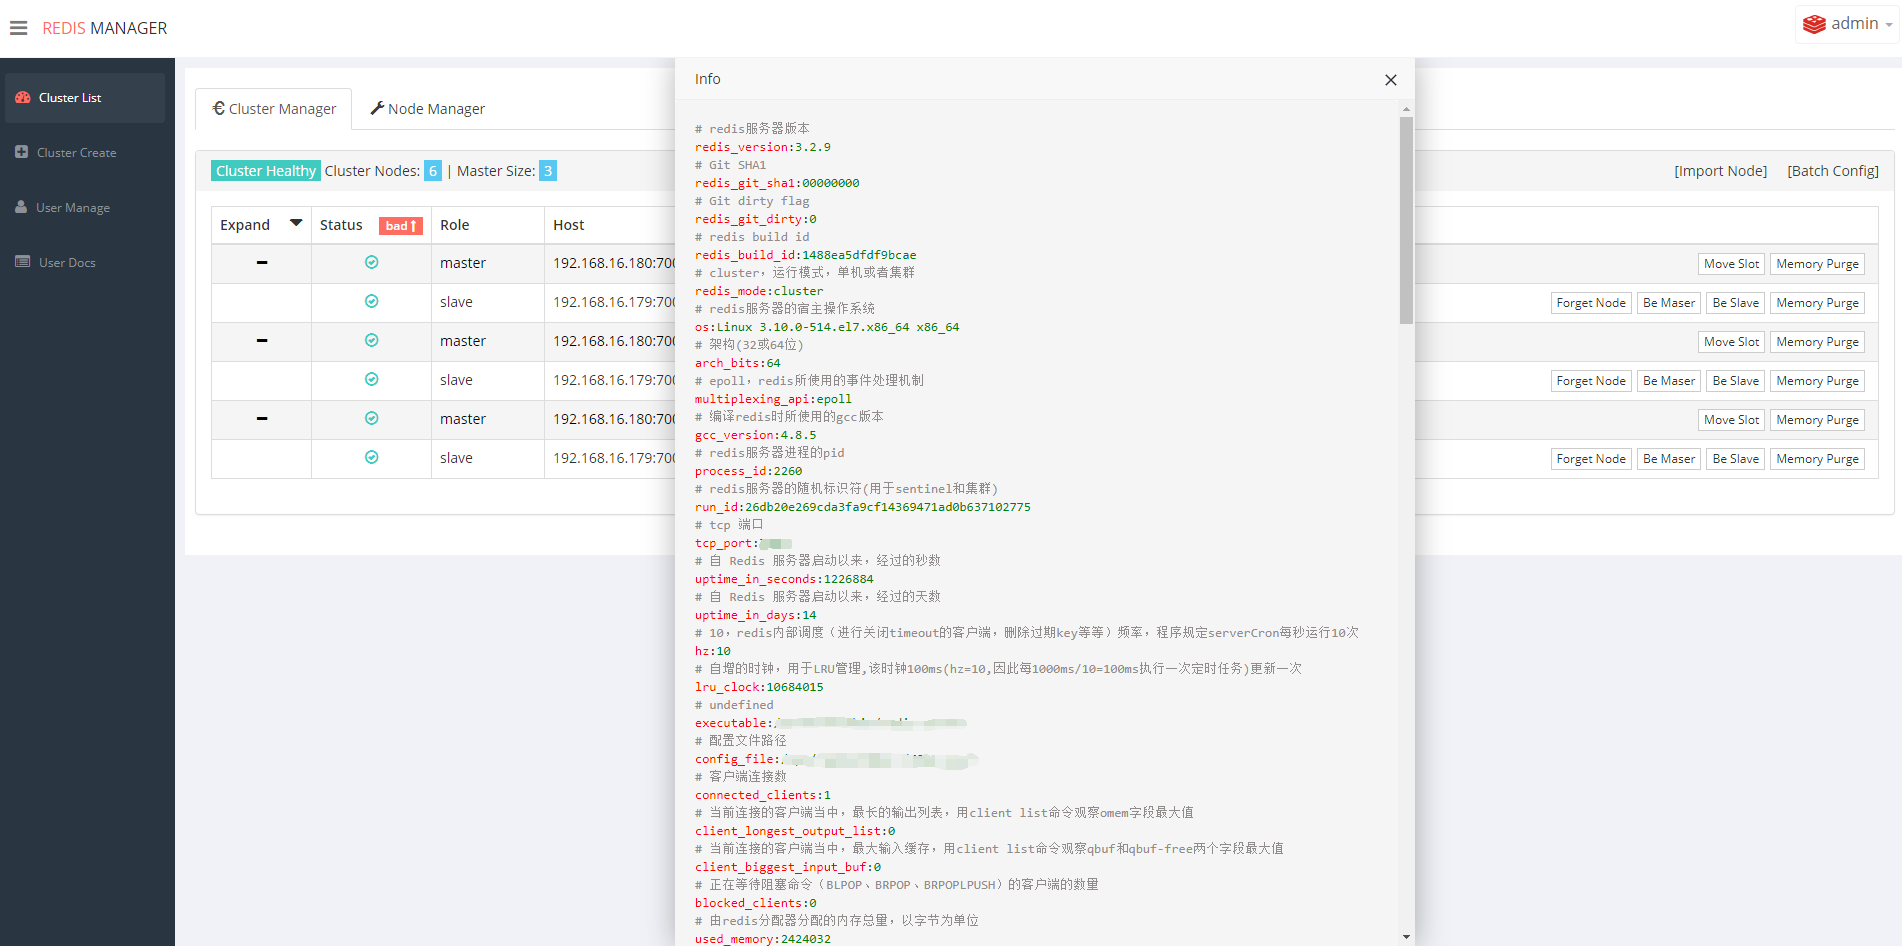Click Be Slave for third slave
Image resolution: width=1902 pixels, height=946 pixels.
point(1735,459)
